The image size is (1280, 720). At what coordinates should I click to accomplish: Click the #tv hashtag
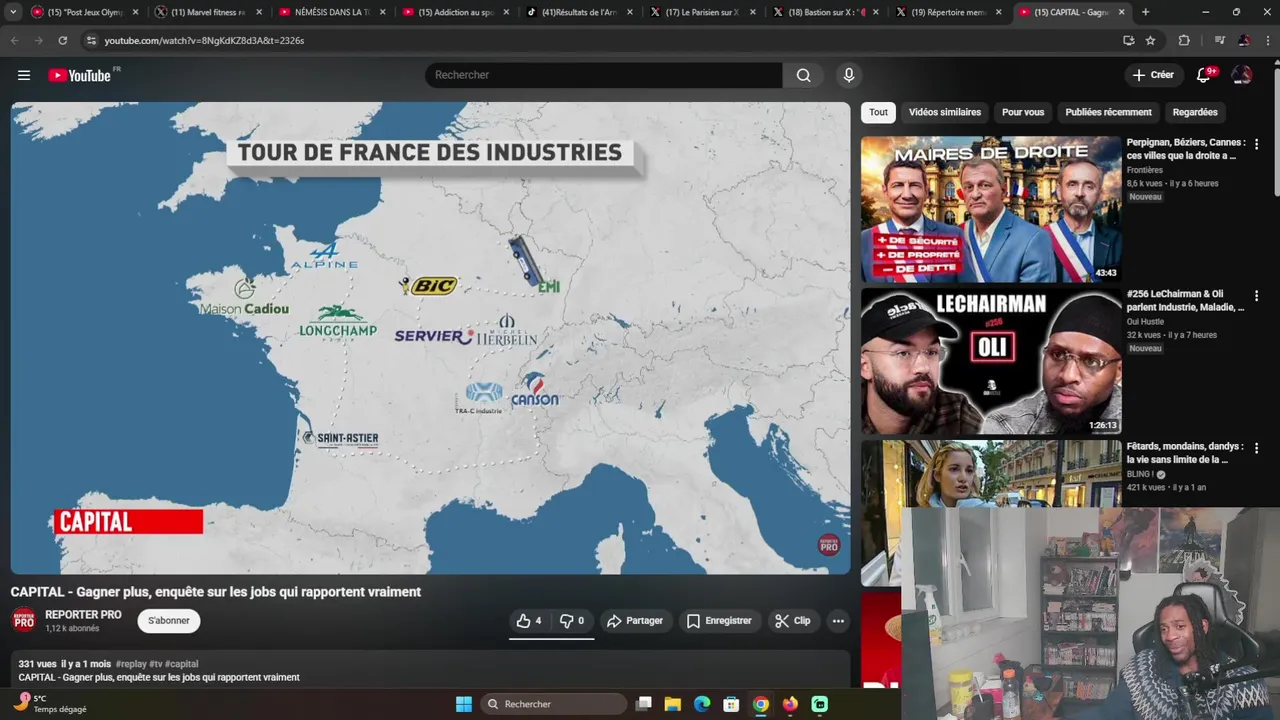(x=155, y=664)
